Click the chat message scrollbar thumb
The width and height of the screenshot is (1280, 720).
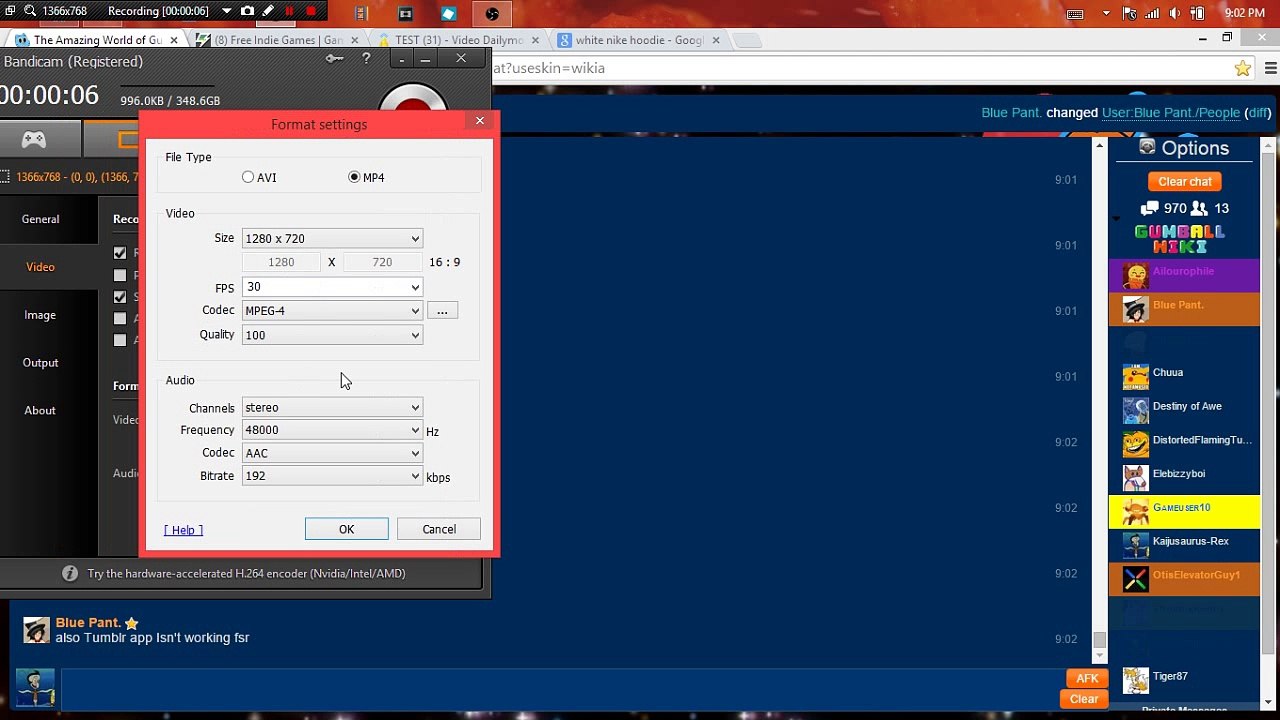[1099, 640]
